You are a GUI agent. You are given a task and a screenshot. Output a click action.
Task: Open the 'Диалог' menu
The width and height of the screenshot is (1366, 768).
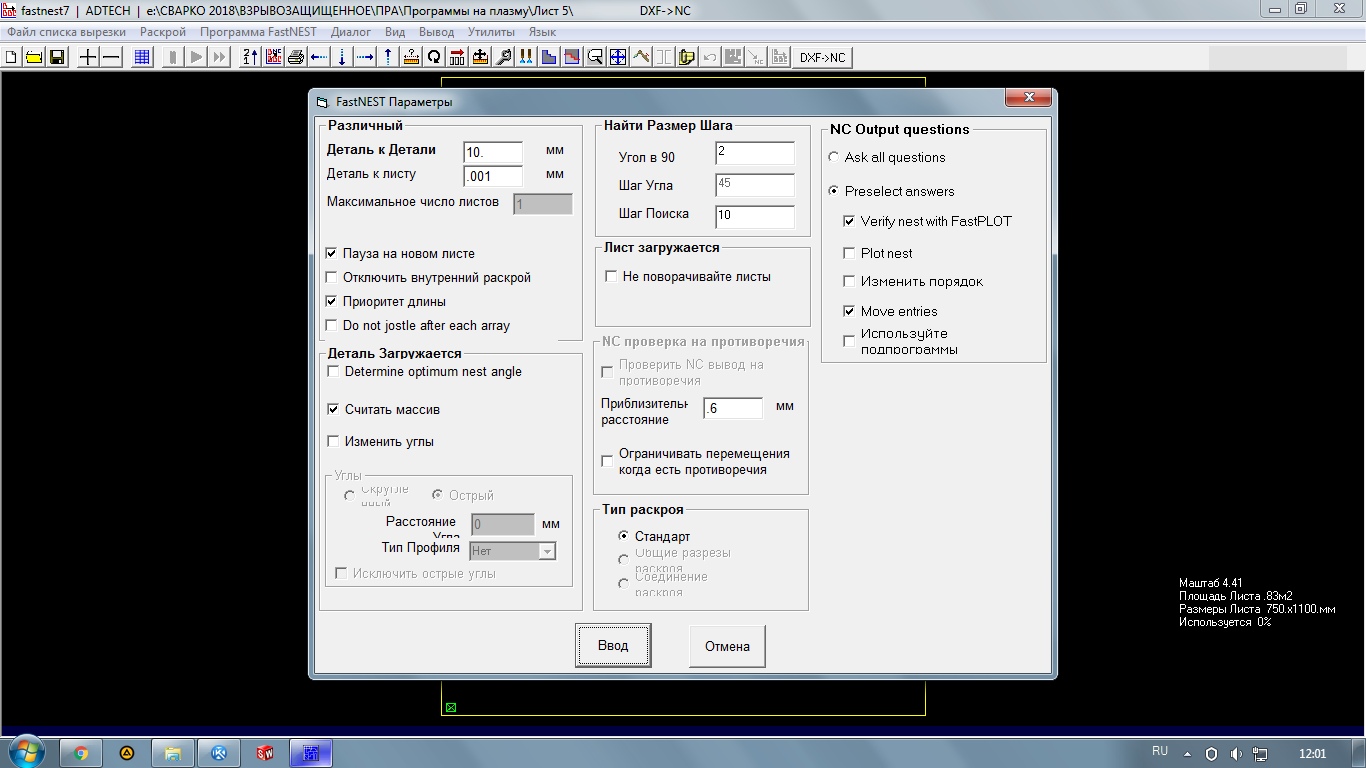[x=351, y=32]
